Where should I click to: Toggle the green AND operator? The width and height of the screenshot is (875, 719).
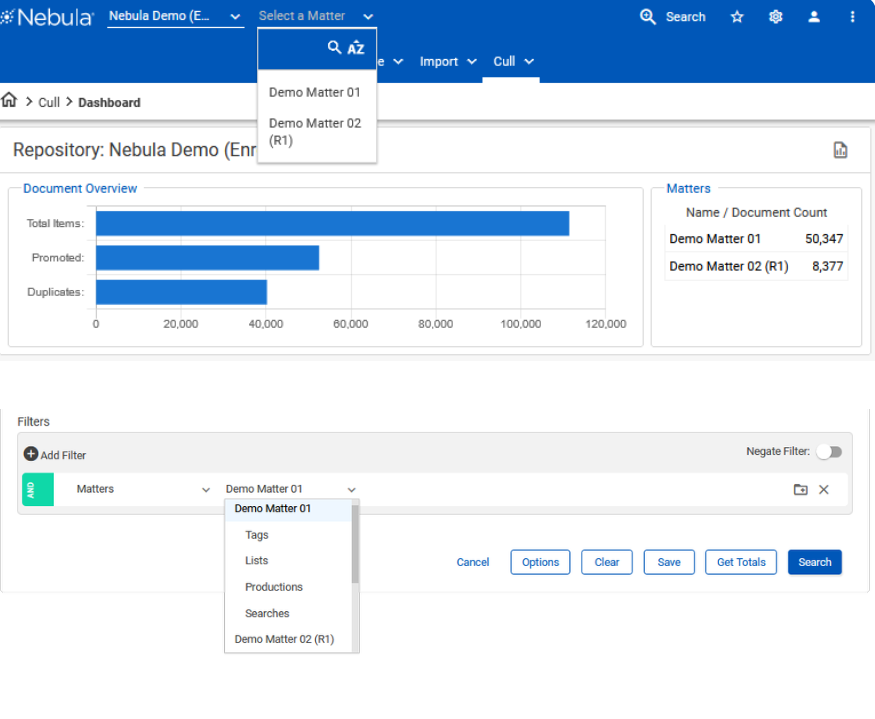tap(30, 490)
